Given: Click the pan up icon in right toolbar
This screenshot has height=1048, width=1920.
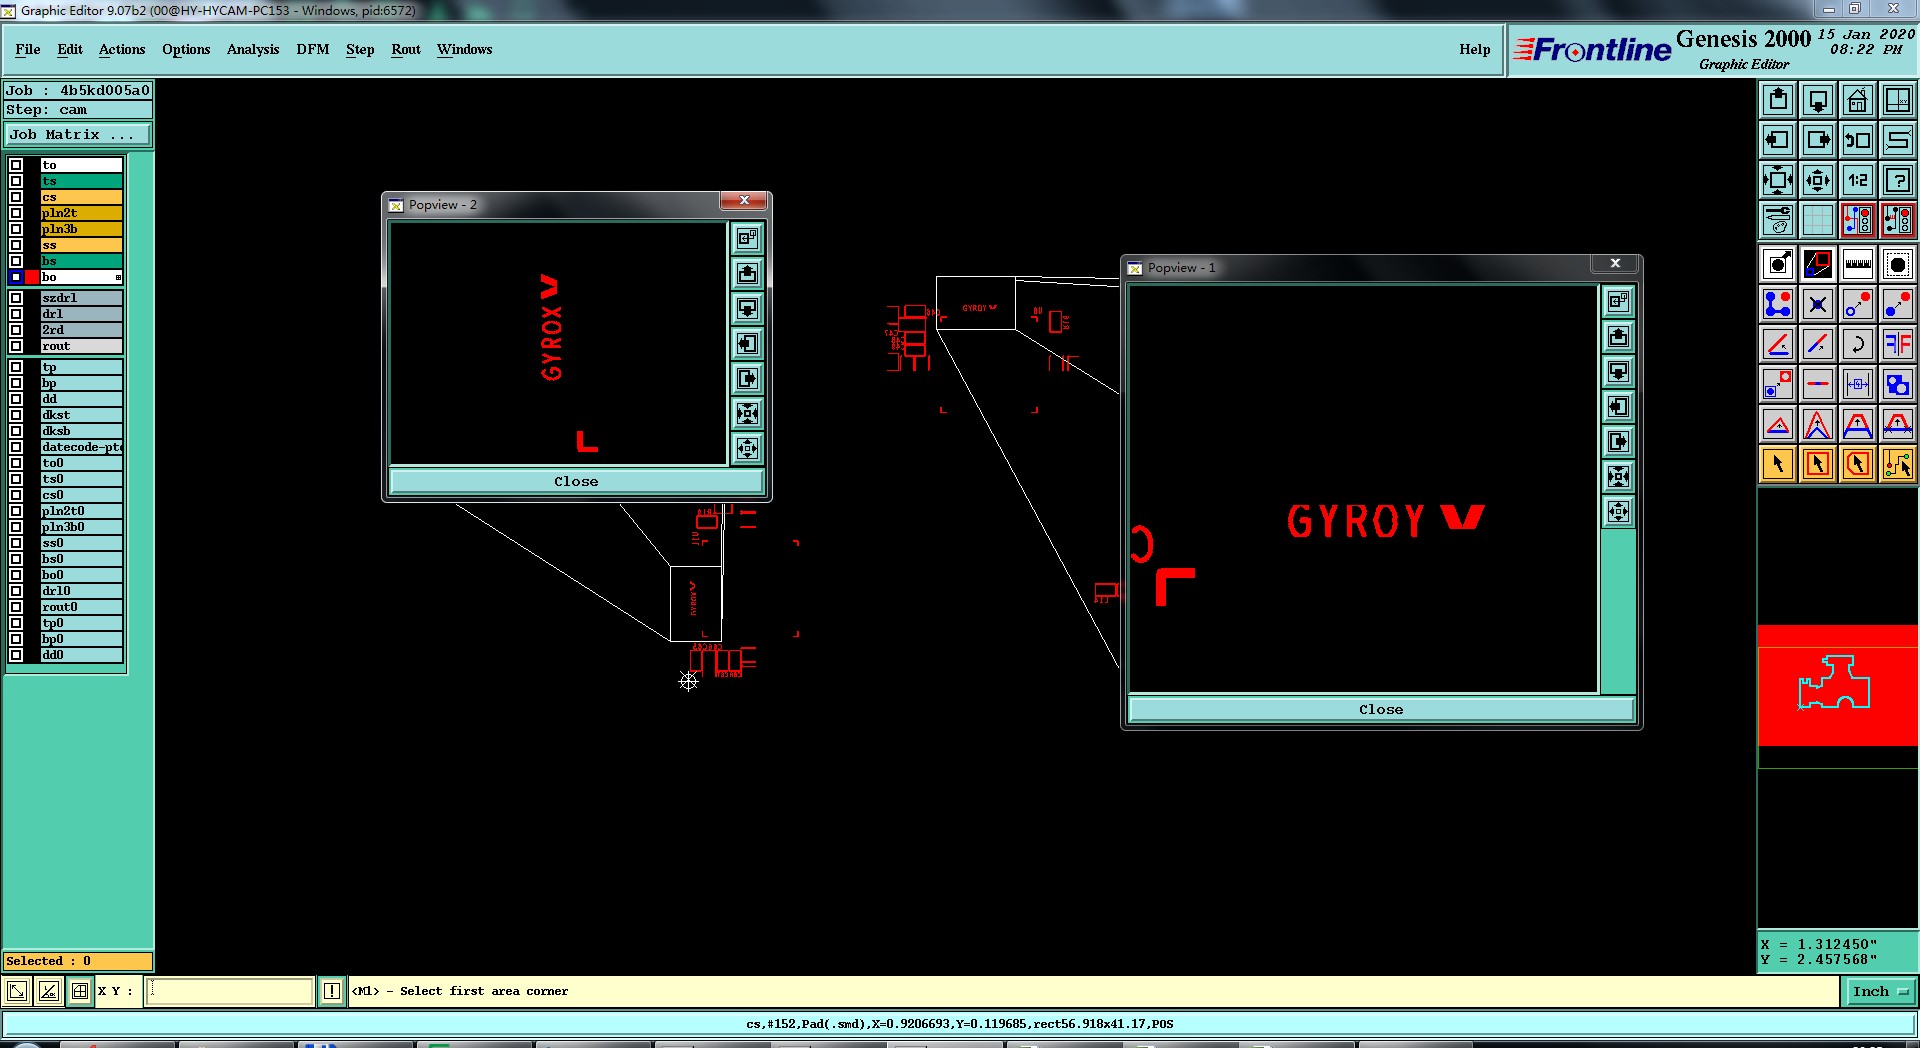Looking at the screenshot, I should 1778,100.
